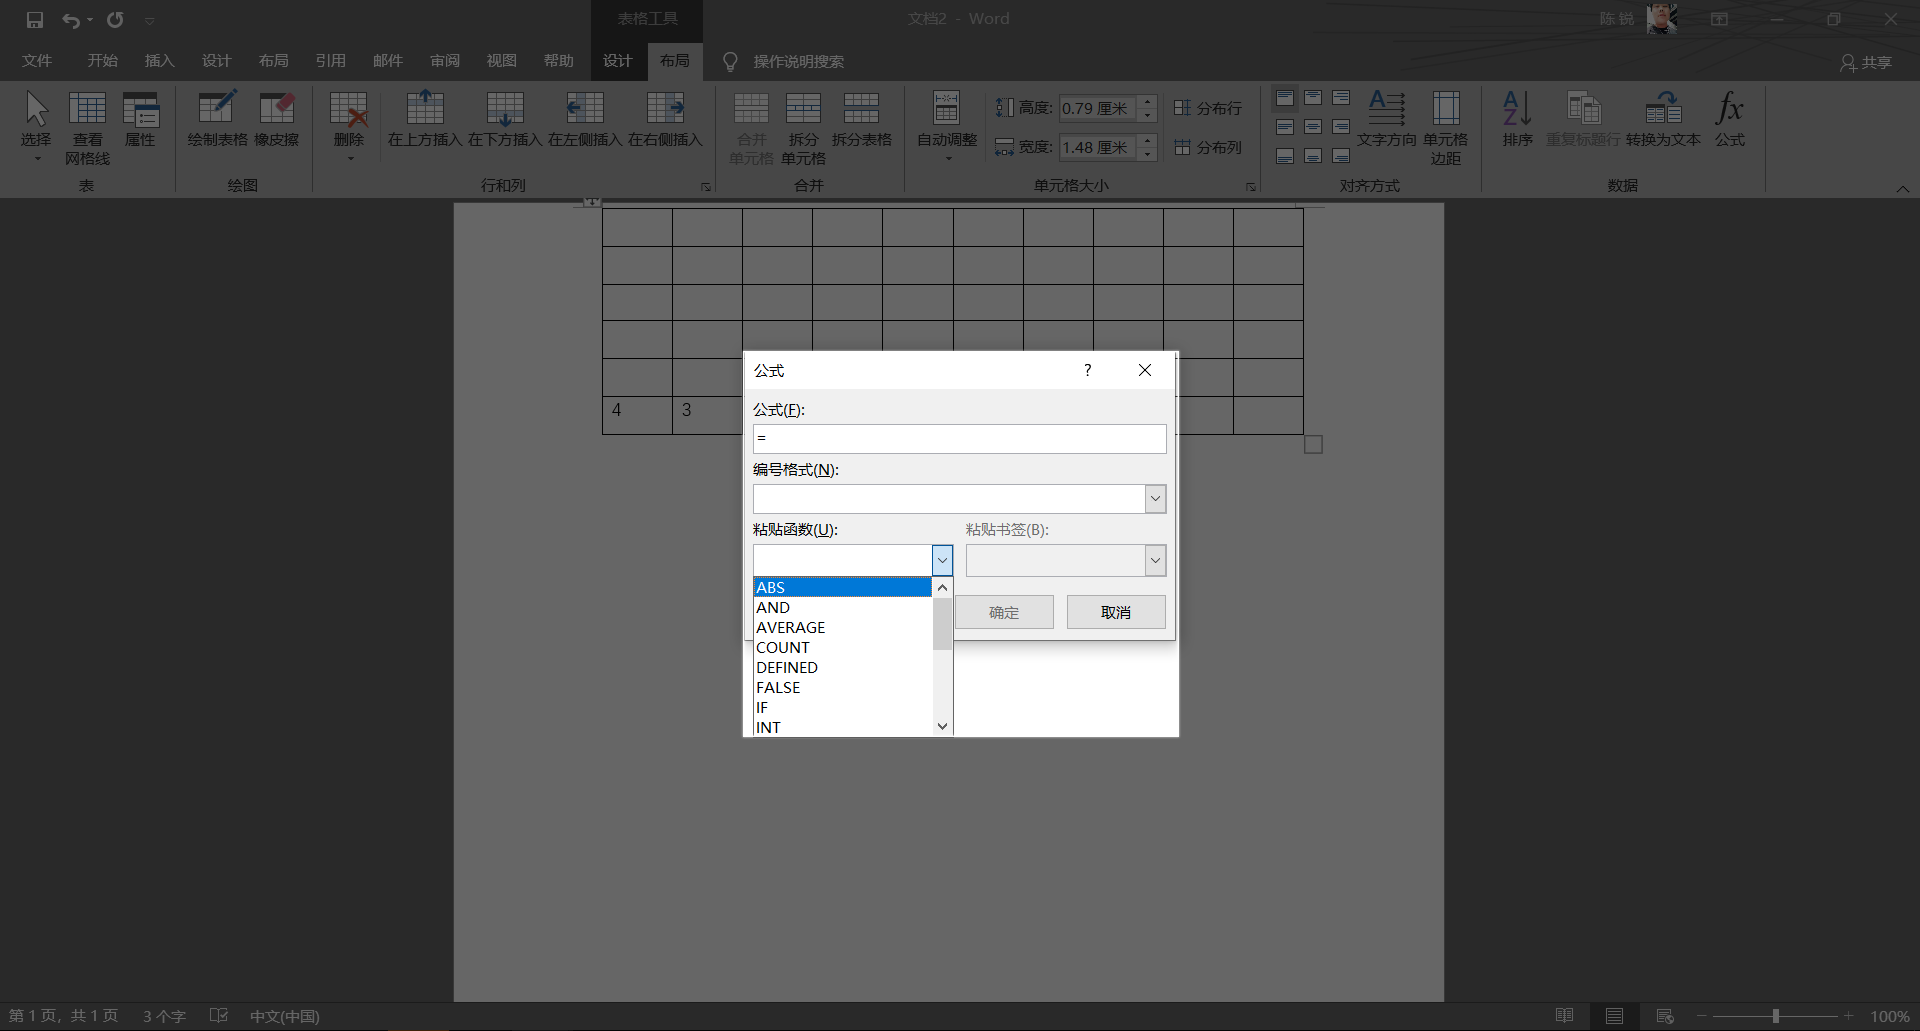The height and width of the screenshot is (1031, 1920).
Task: Insert column to right (在右侧插入)
Action: point(665,119)
